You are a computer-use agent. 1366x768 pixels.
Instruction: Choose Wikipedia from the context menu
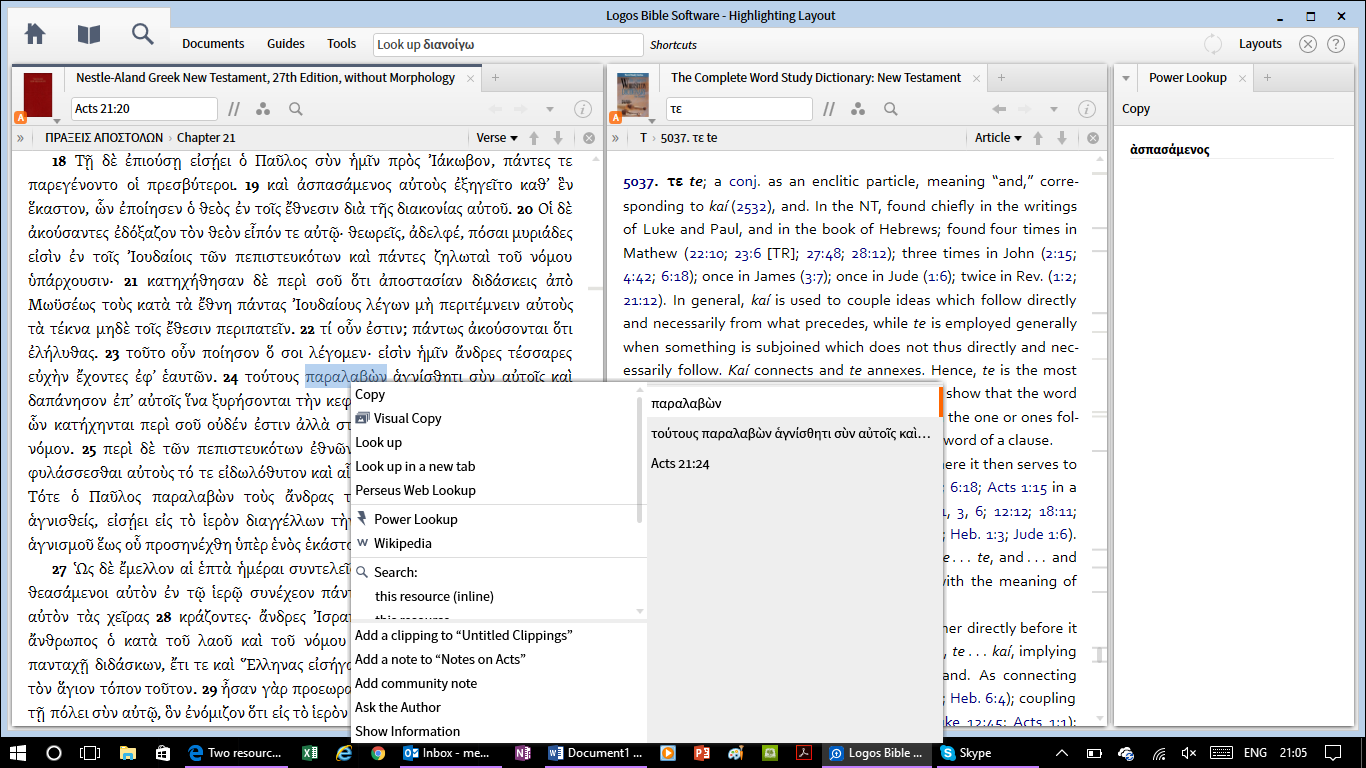pyautogui.click(x=496, y=543)
